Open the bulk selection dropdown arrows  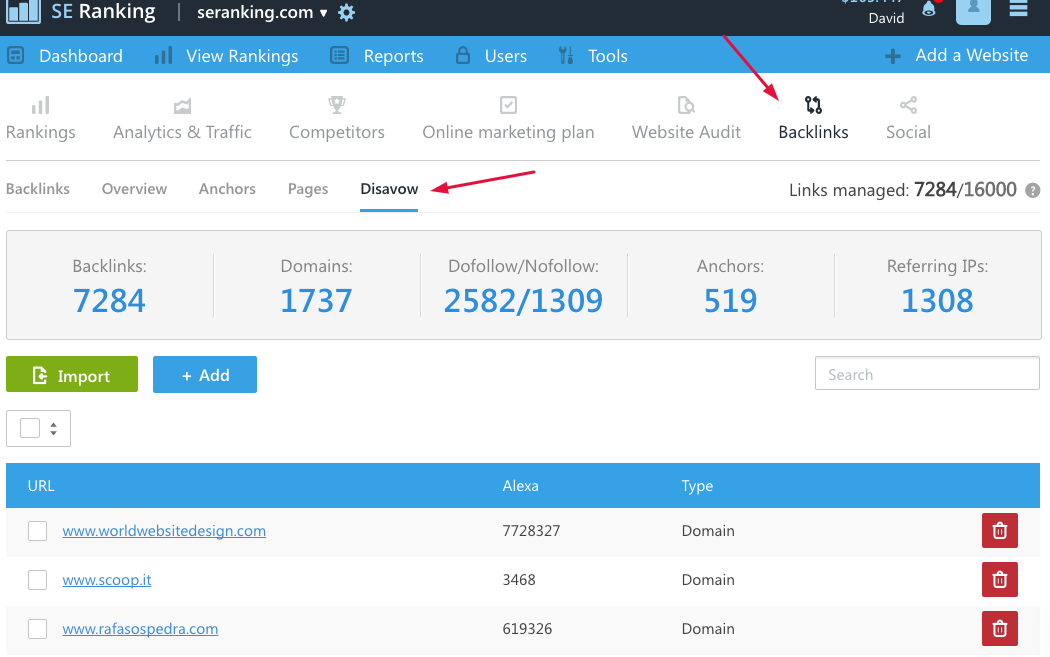54,429
